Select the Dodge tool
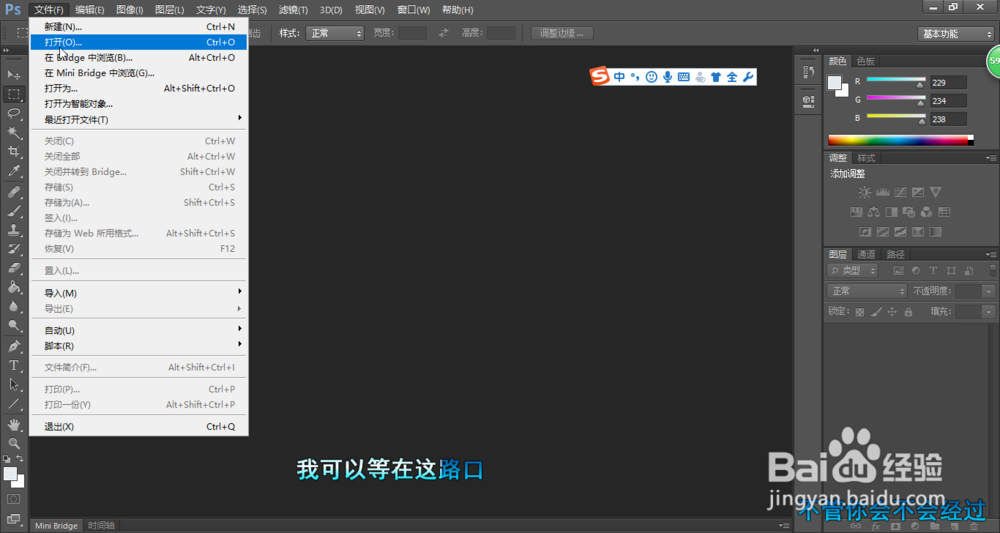This screenshot has width=1000, height=533. [x=13, y=326]
